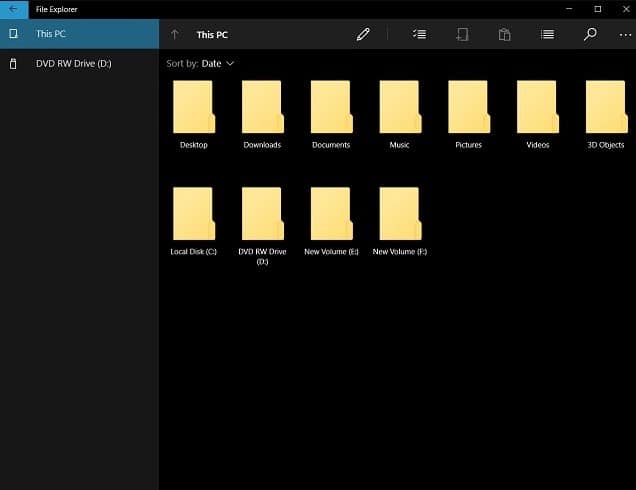
Task: Open Local Disk (C:) drive
Action: point(194,214)
